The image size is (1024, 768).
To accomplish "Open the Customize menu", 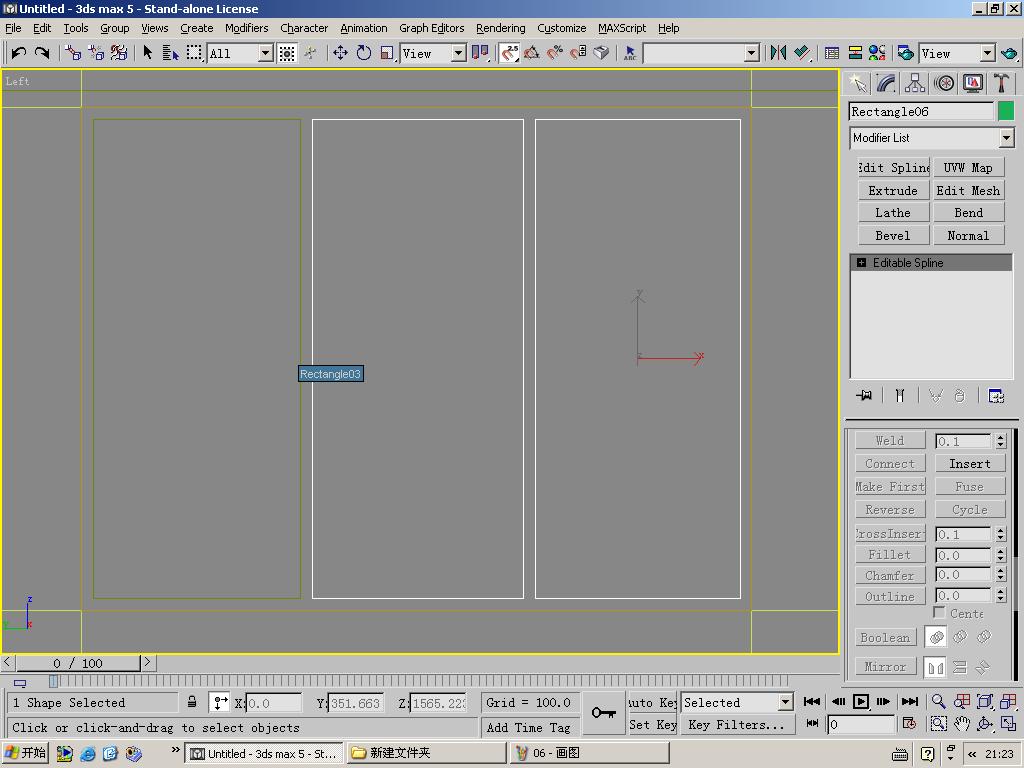I will (561, 28).
